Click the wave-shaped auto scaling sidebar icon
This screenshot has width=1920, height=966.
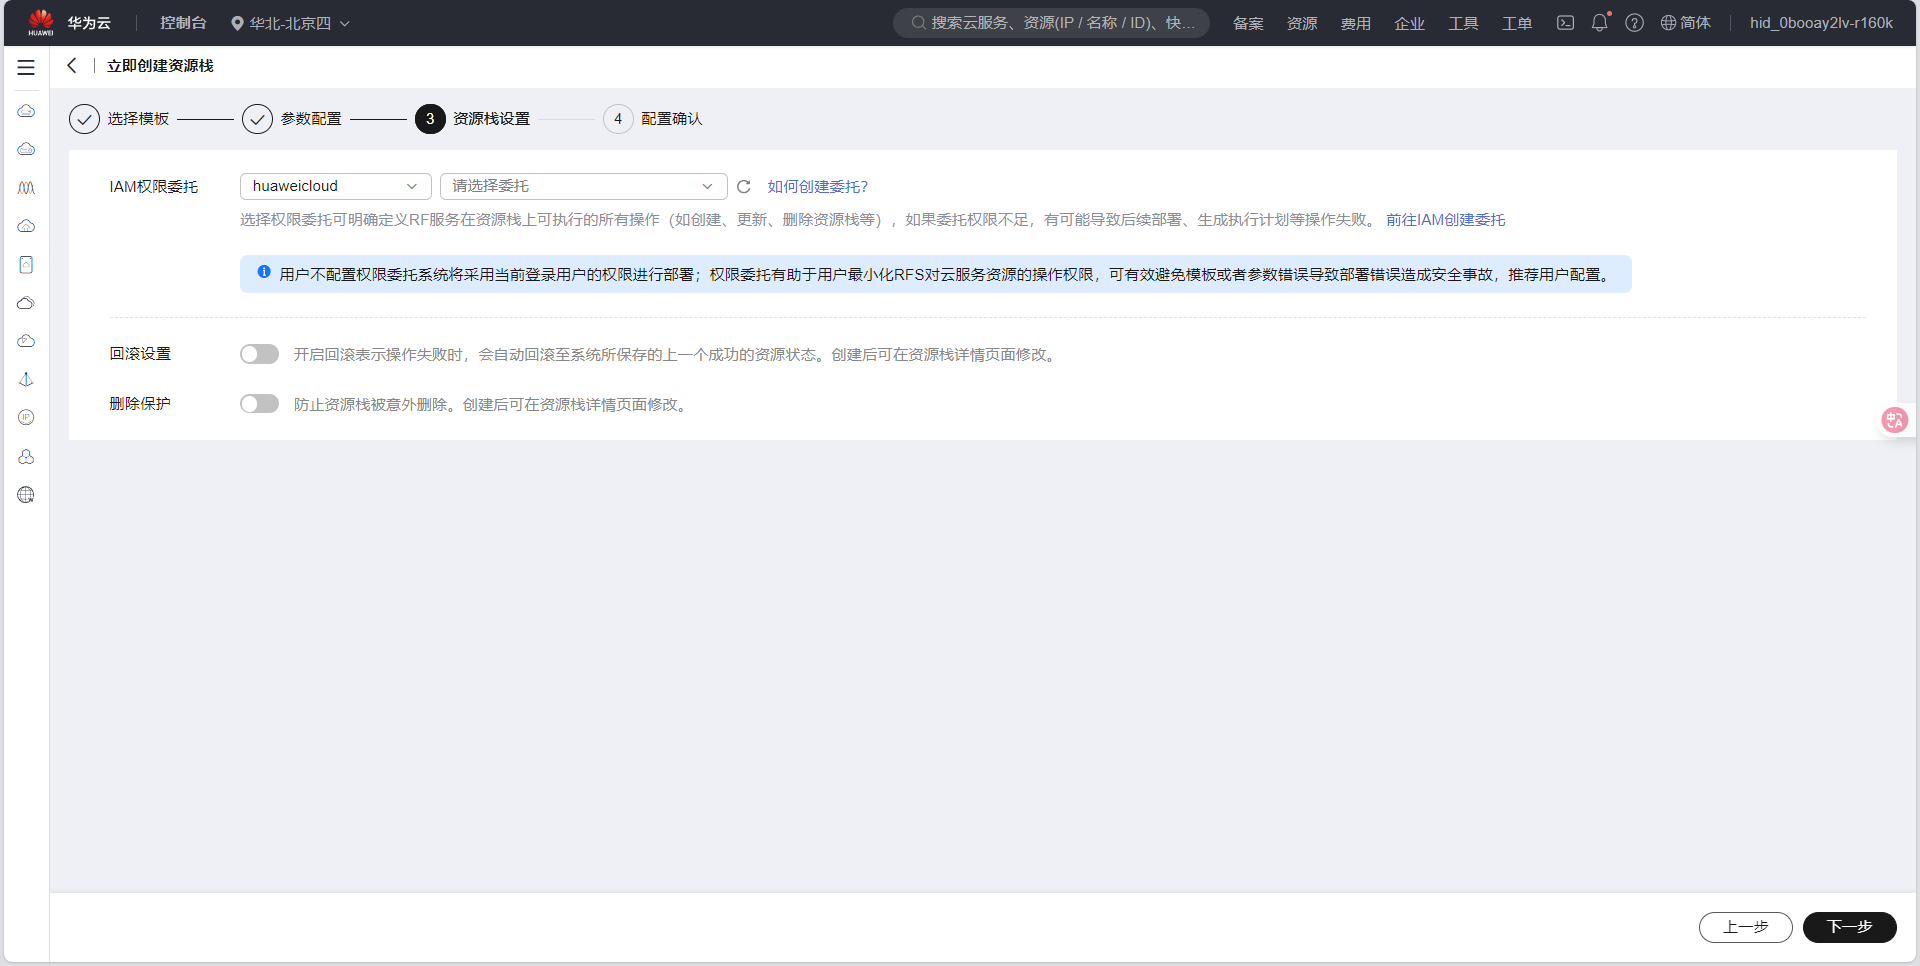pyautogui.click(x=26, y=187)
